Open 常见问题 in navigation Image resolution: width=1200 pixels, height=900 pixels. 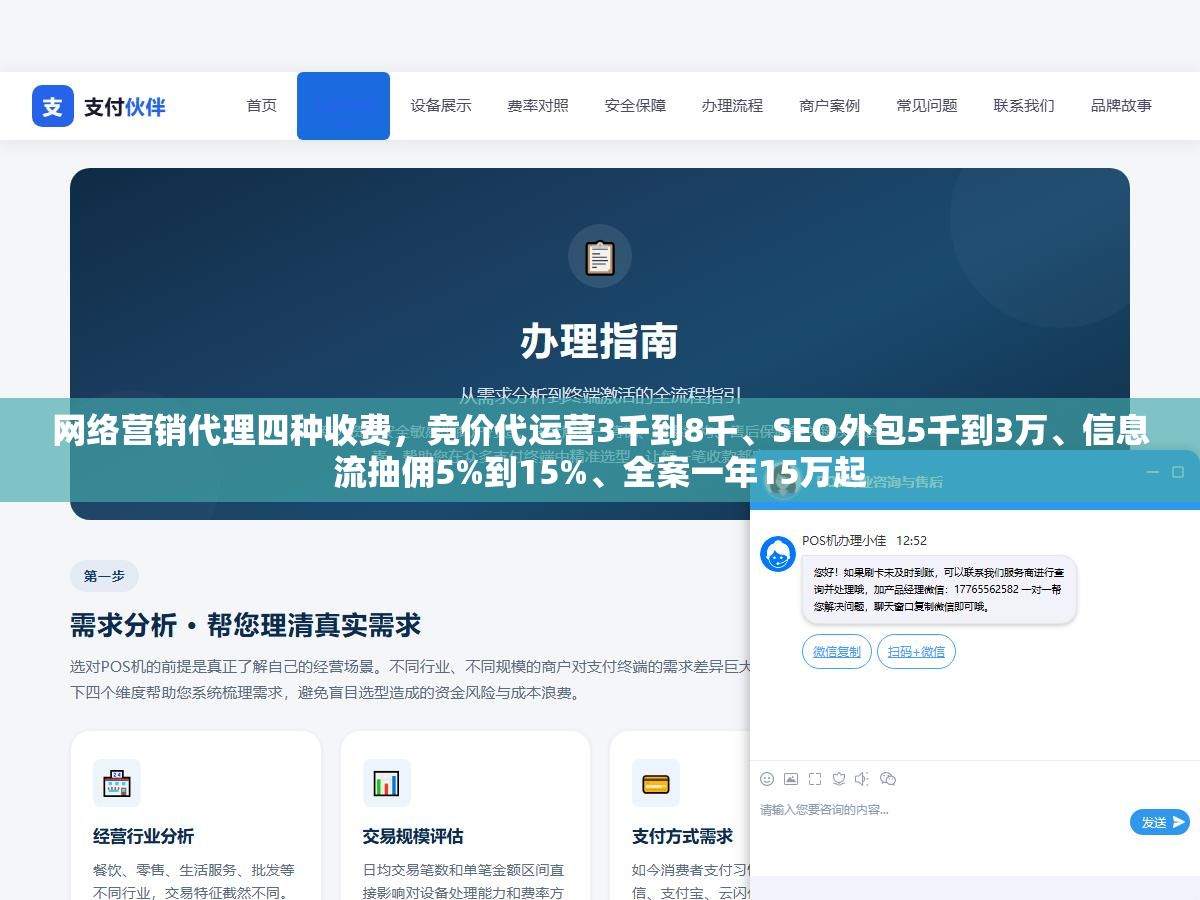[x=927, y=105]
